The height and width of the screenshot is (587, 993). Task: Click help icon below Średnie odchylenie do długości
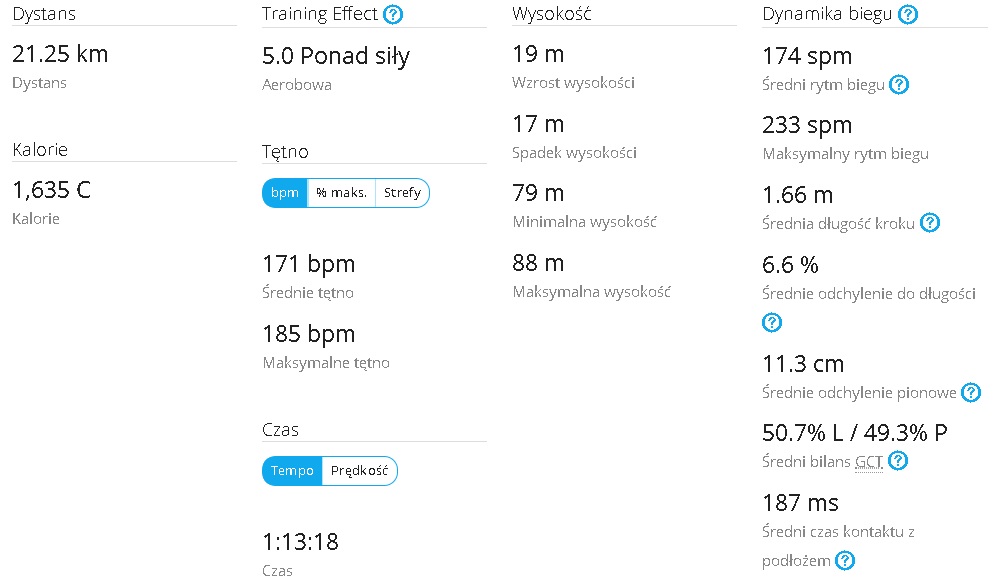point(772,322)
